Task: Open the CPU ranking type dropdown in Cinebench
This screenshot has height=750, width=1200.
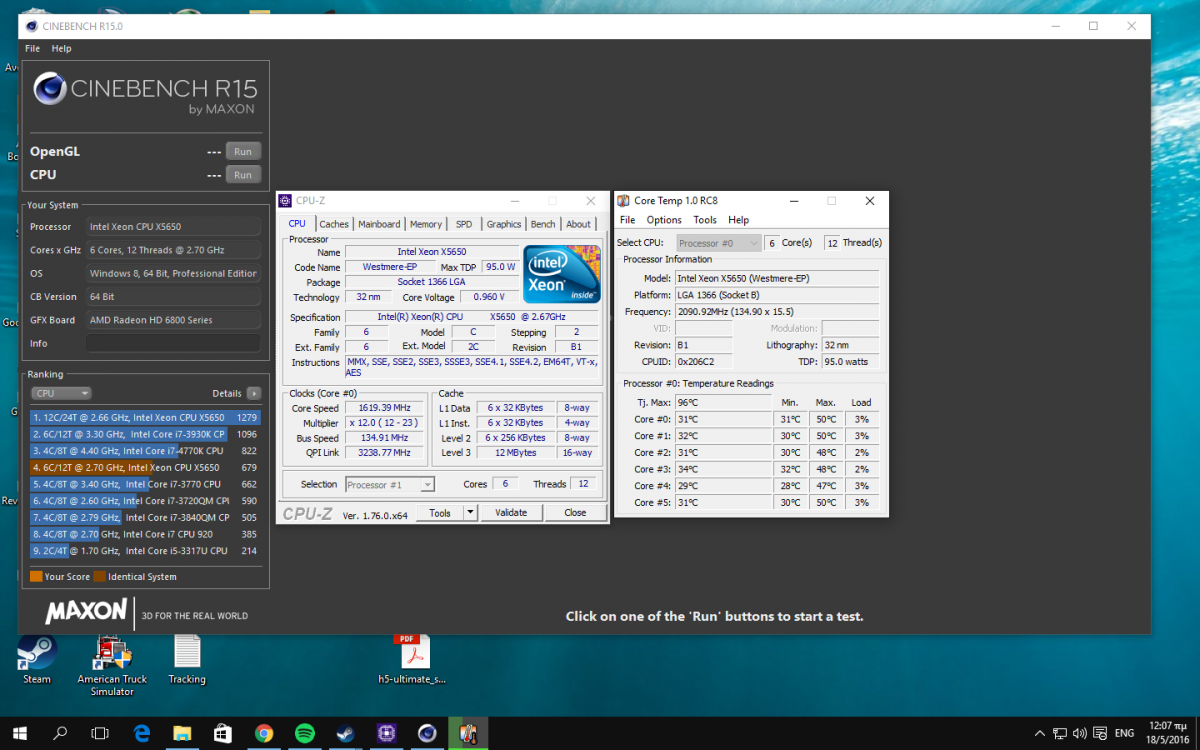Action: coord(61,394)
